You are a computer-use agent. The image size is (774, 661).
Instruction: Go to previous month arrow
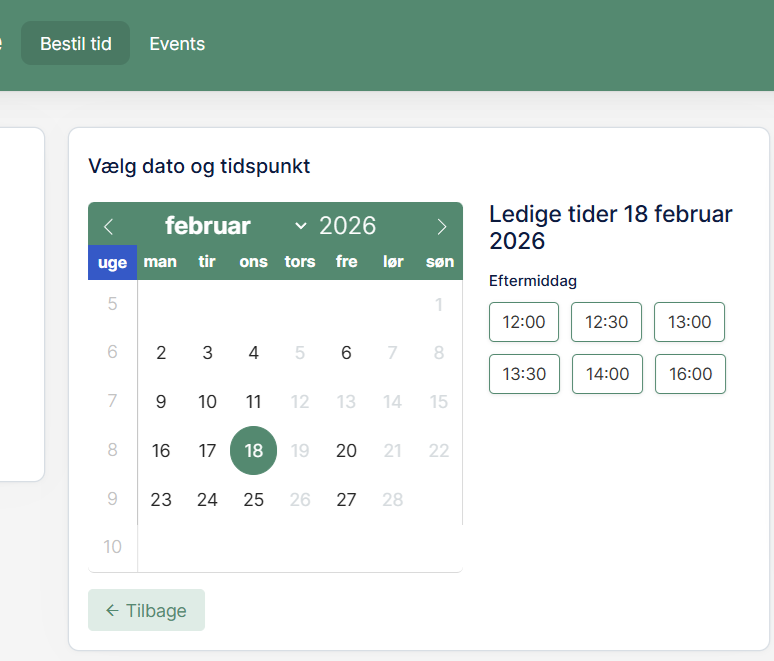click(x=109, y=227)
